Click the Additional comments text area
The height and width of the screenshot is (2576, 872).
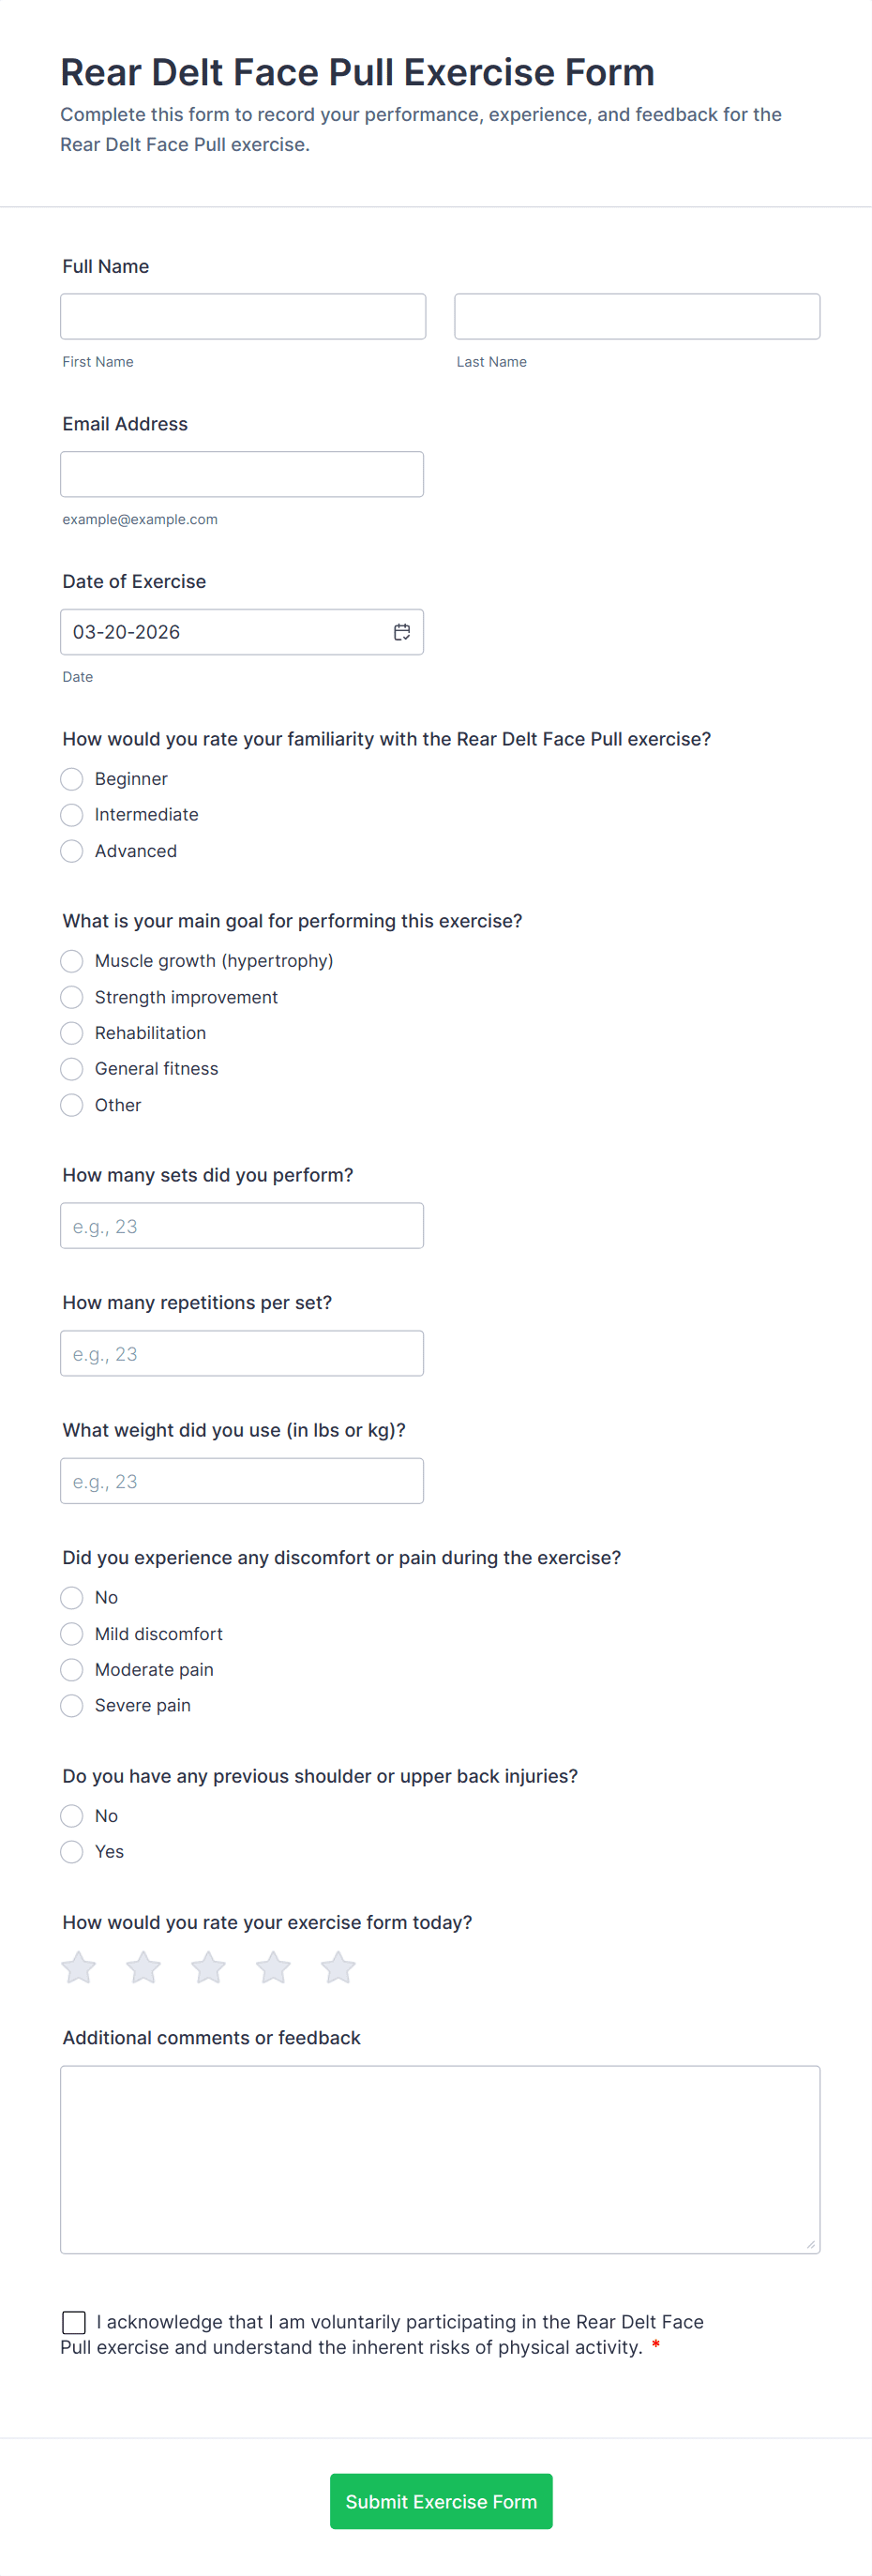tap(440, 2159)
